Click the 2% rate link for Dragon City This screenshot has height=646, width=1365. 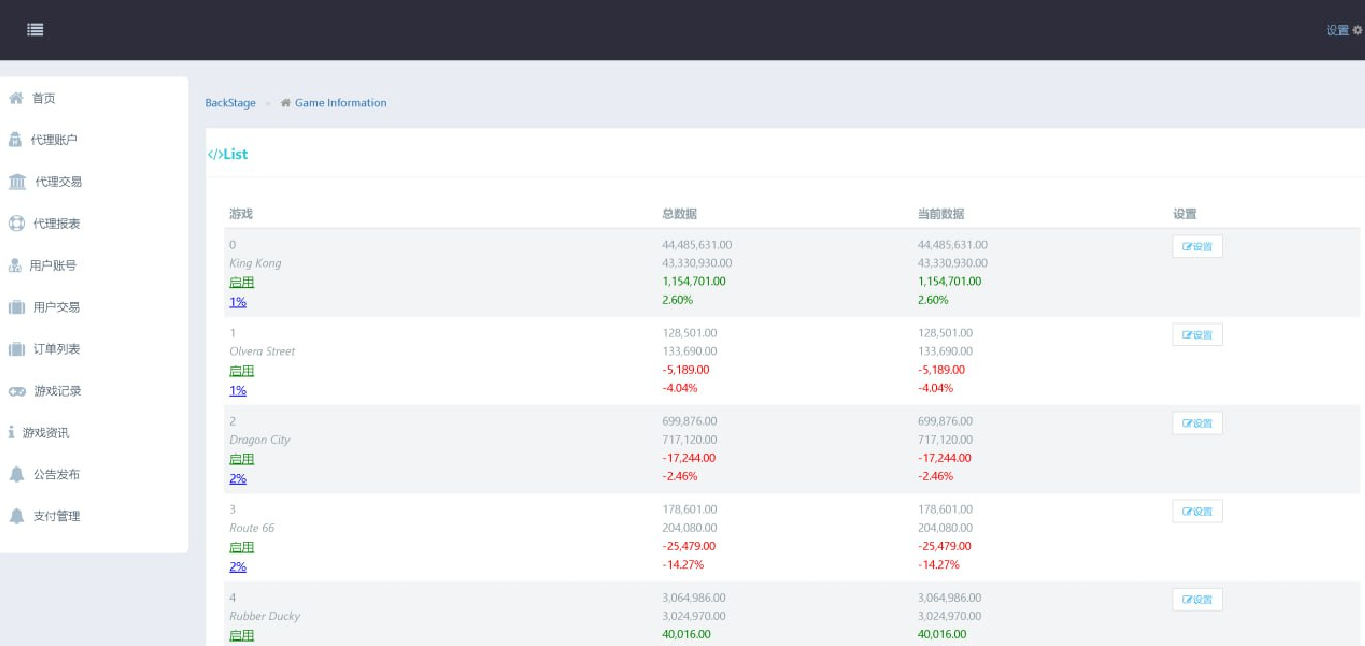point(238,479)
